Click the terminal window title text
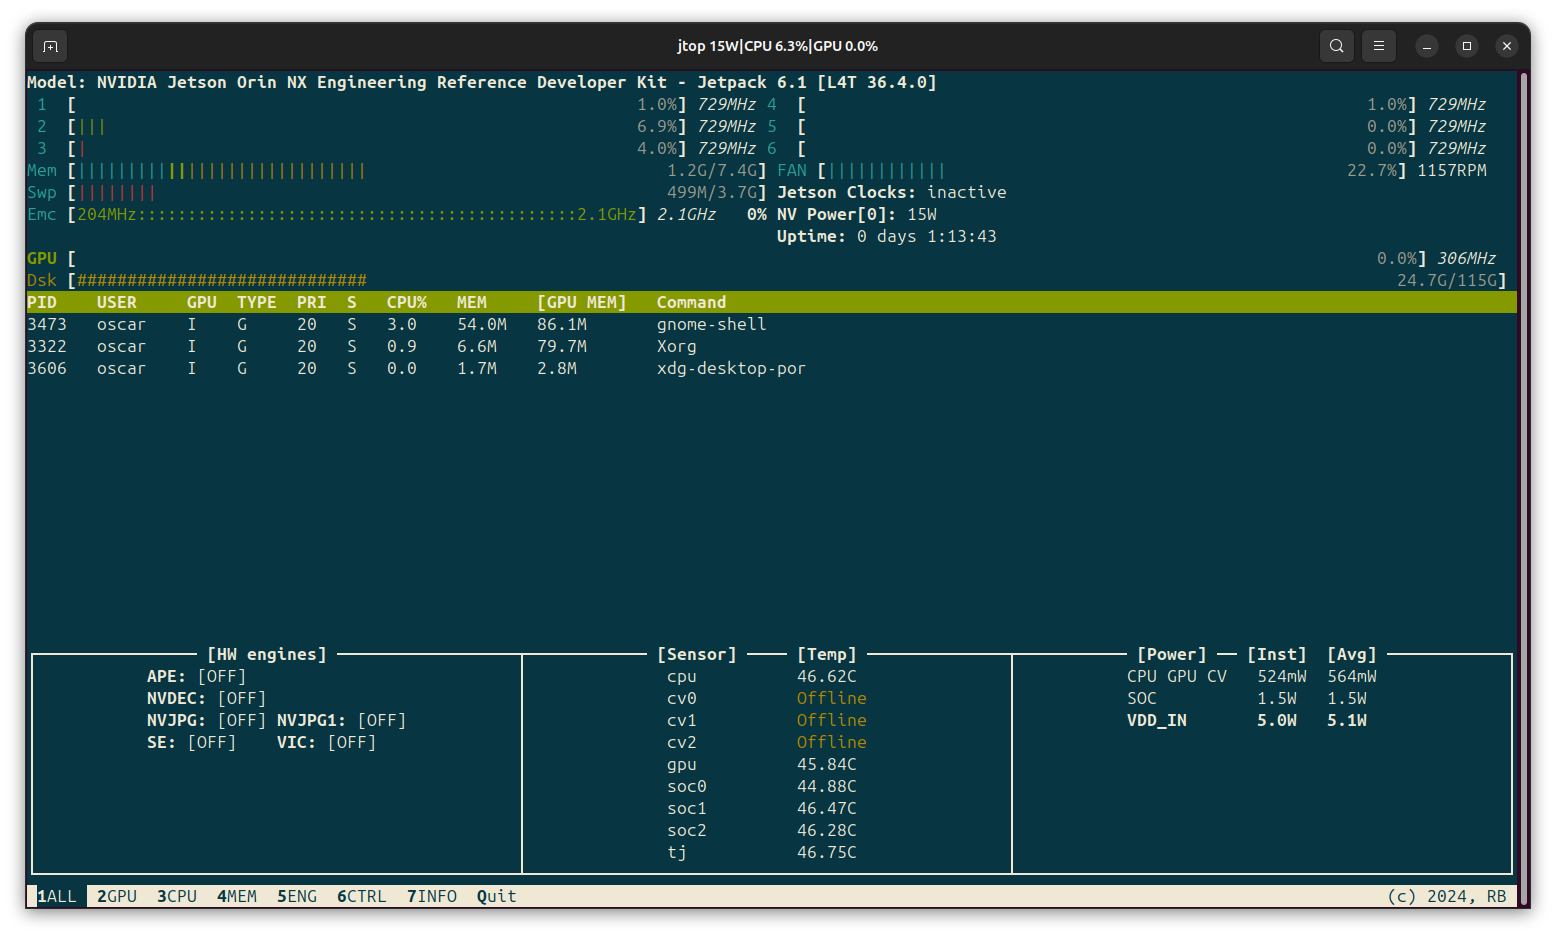The height and width of the screenshot is (937, 1556). (x=777, y=46)
